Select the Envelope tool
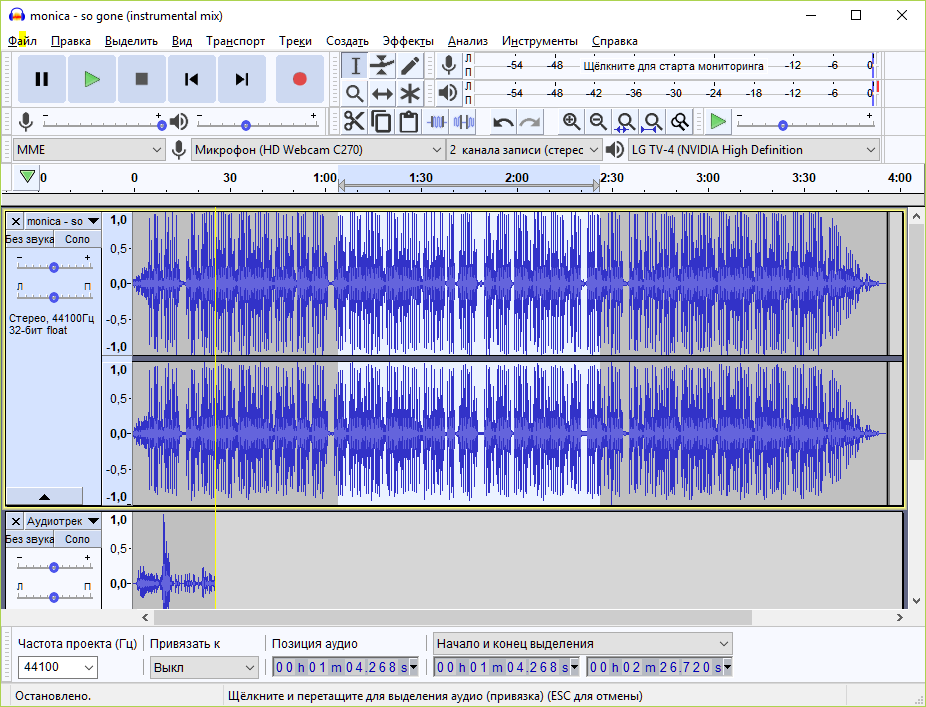926x707 pixels. click(x=382, y=66)
